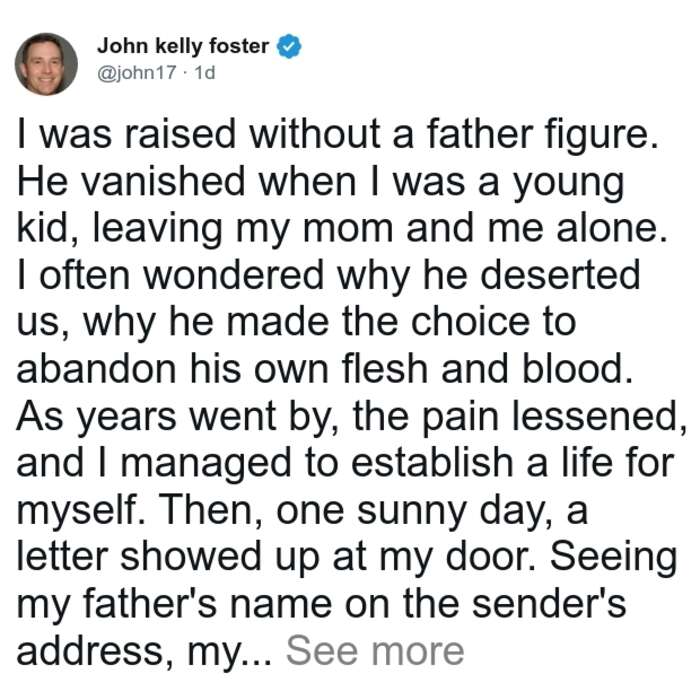This screenshot has height=700, width=700.
Task: Click the line 'us, why he made the choice to'
Action: coord(296,322)
